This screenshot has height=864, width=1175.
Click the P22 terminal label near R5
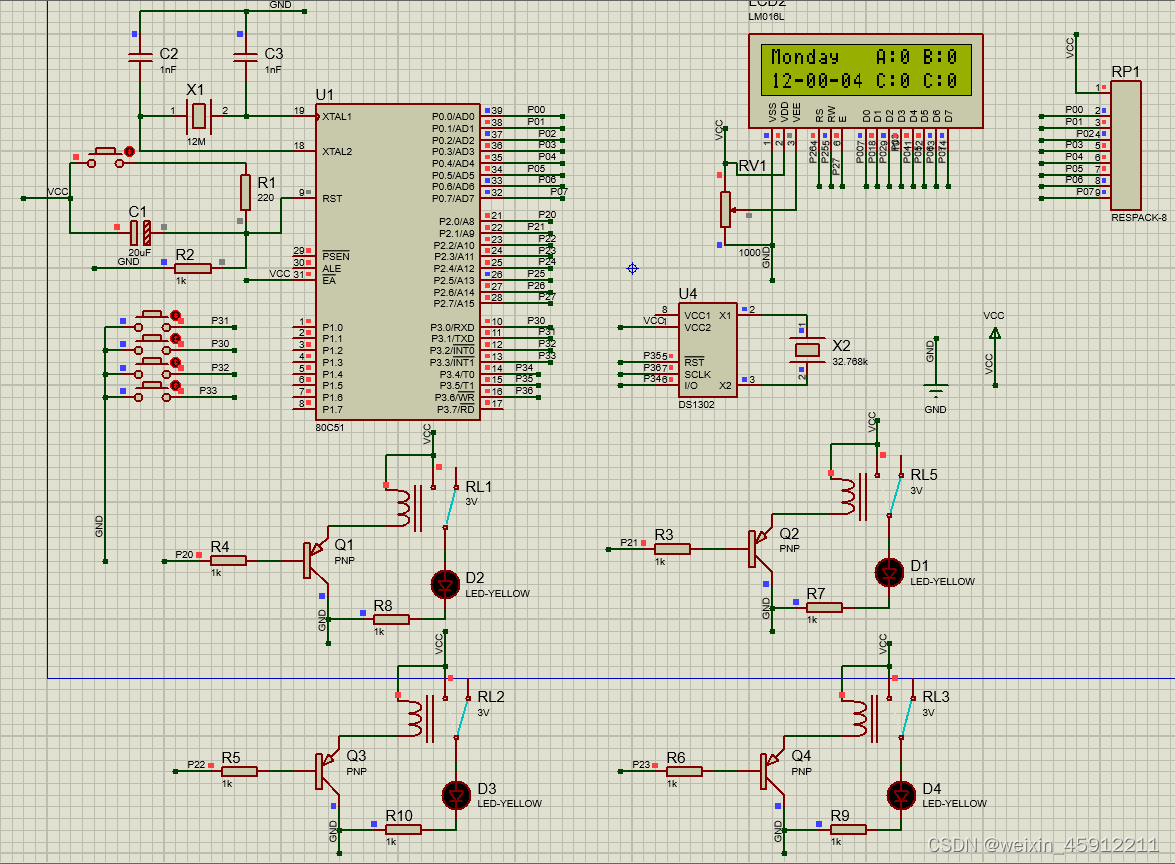pos(196,764)
